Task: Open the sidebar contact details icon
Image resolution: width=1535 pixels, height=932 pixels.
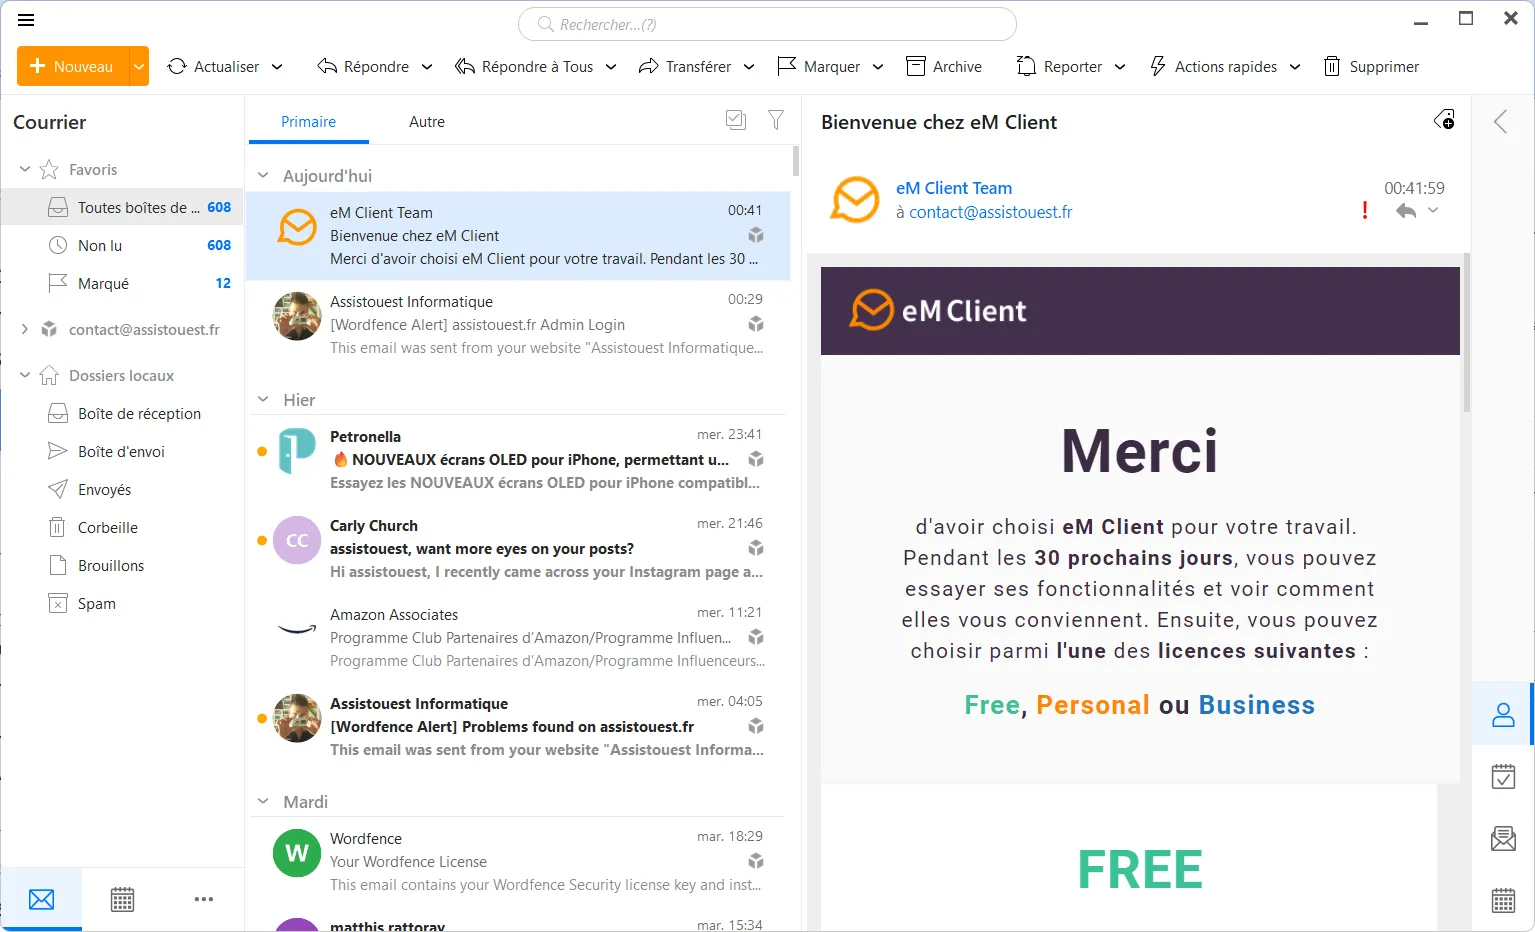Action: [x=1503, y=715]
